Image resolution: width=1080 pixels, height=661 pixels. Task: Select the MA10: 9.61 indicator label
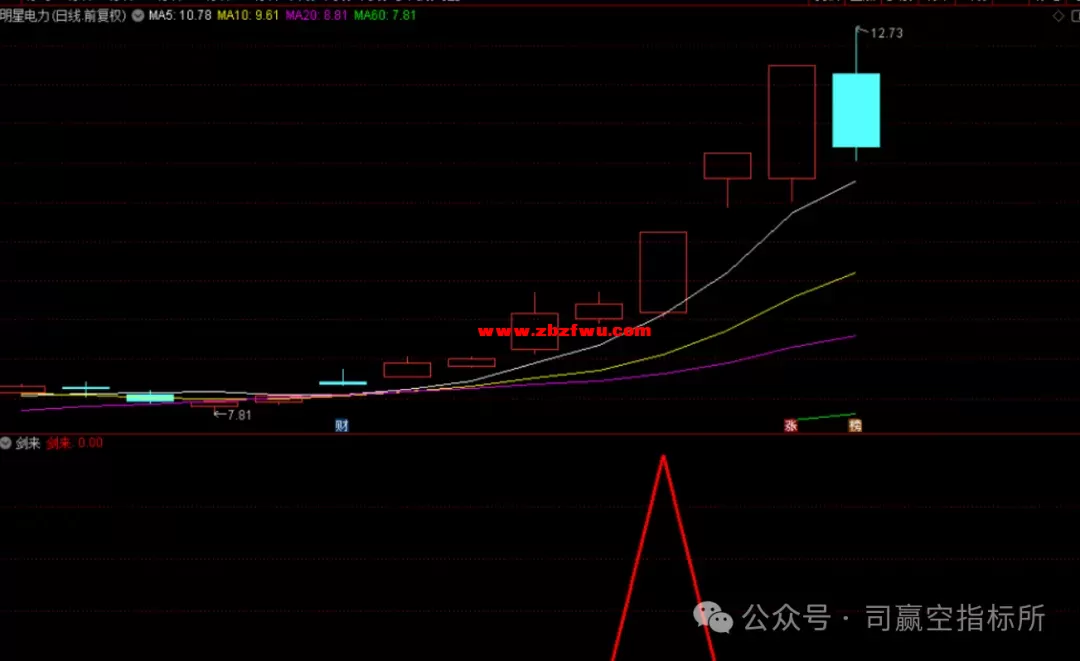(x=248, y=15)
